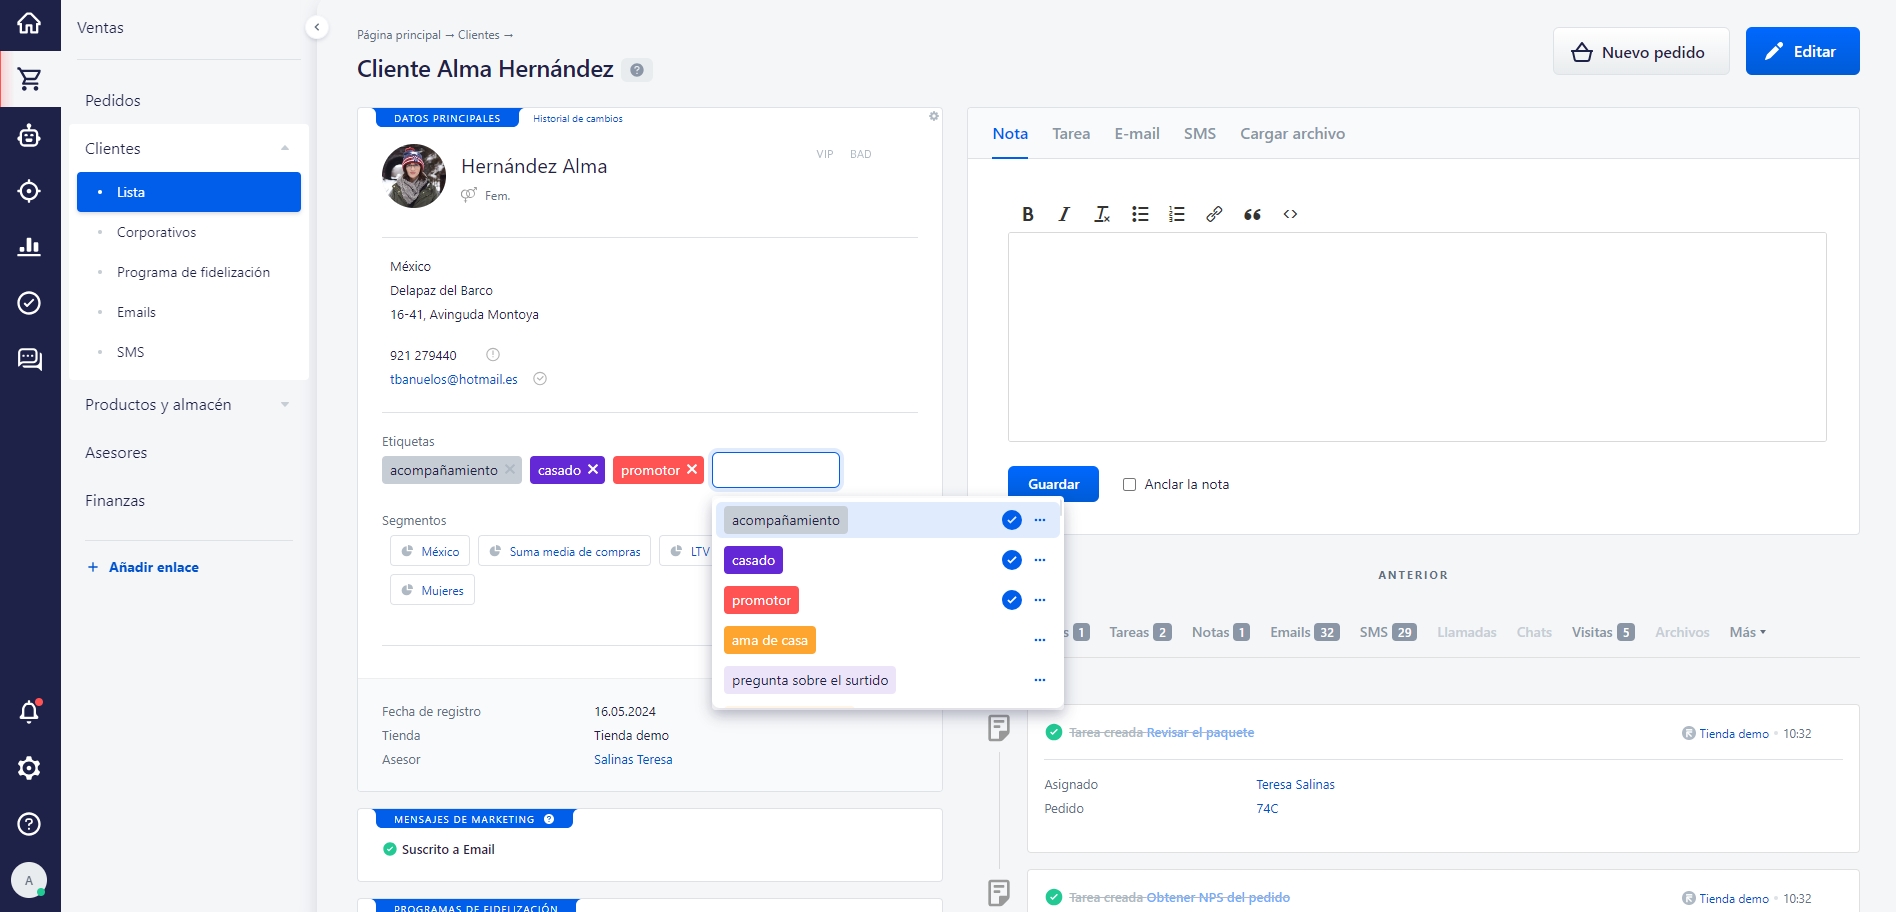Viewport: 1896px width, 912px height.
Task: Collapse the sidebar menu with chevron
Action: 317,28
